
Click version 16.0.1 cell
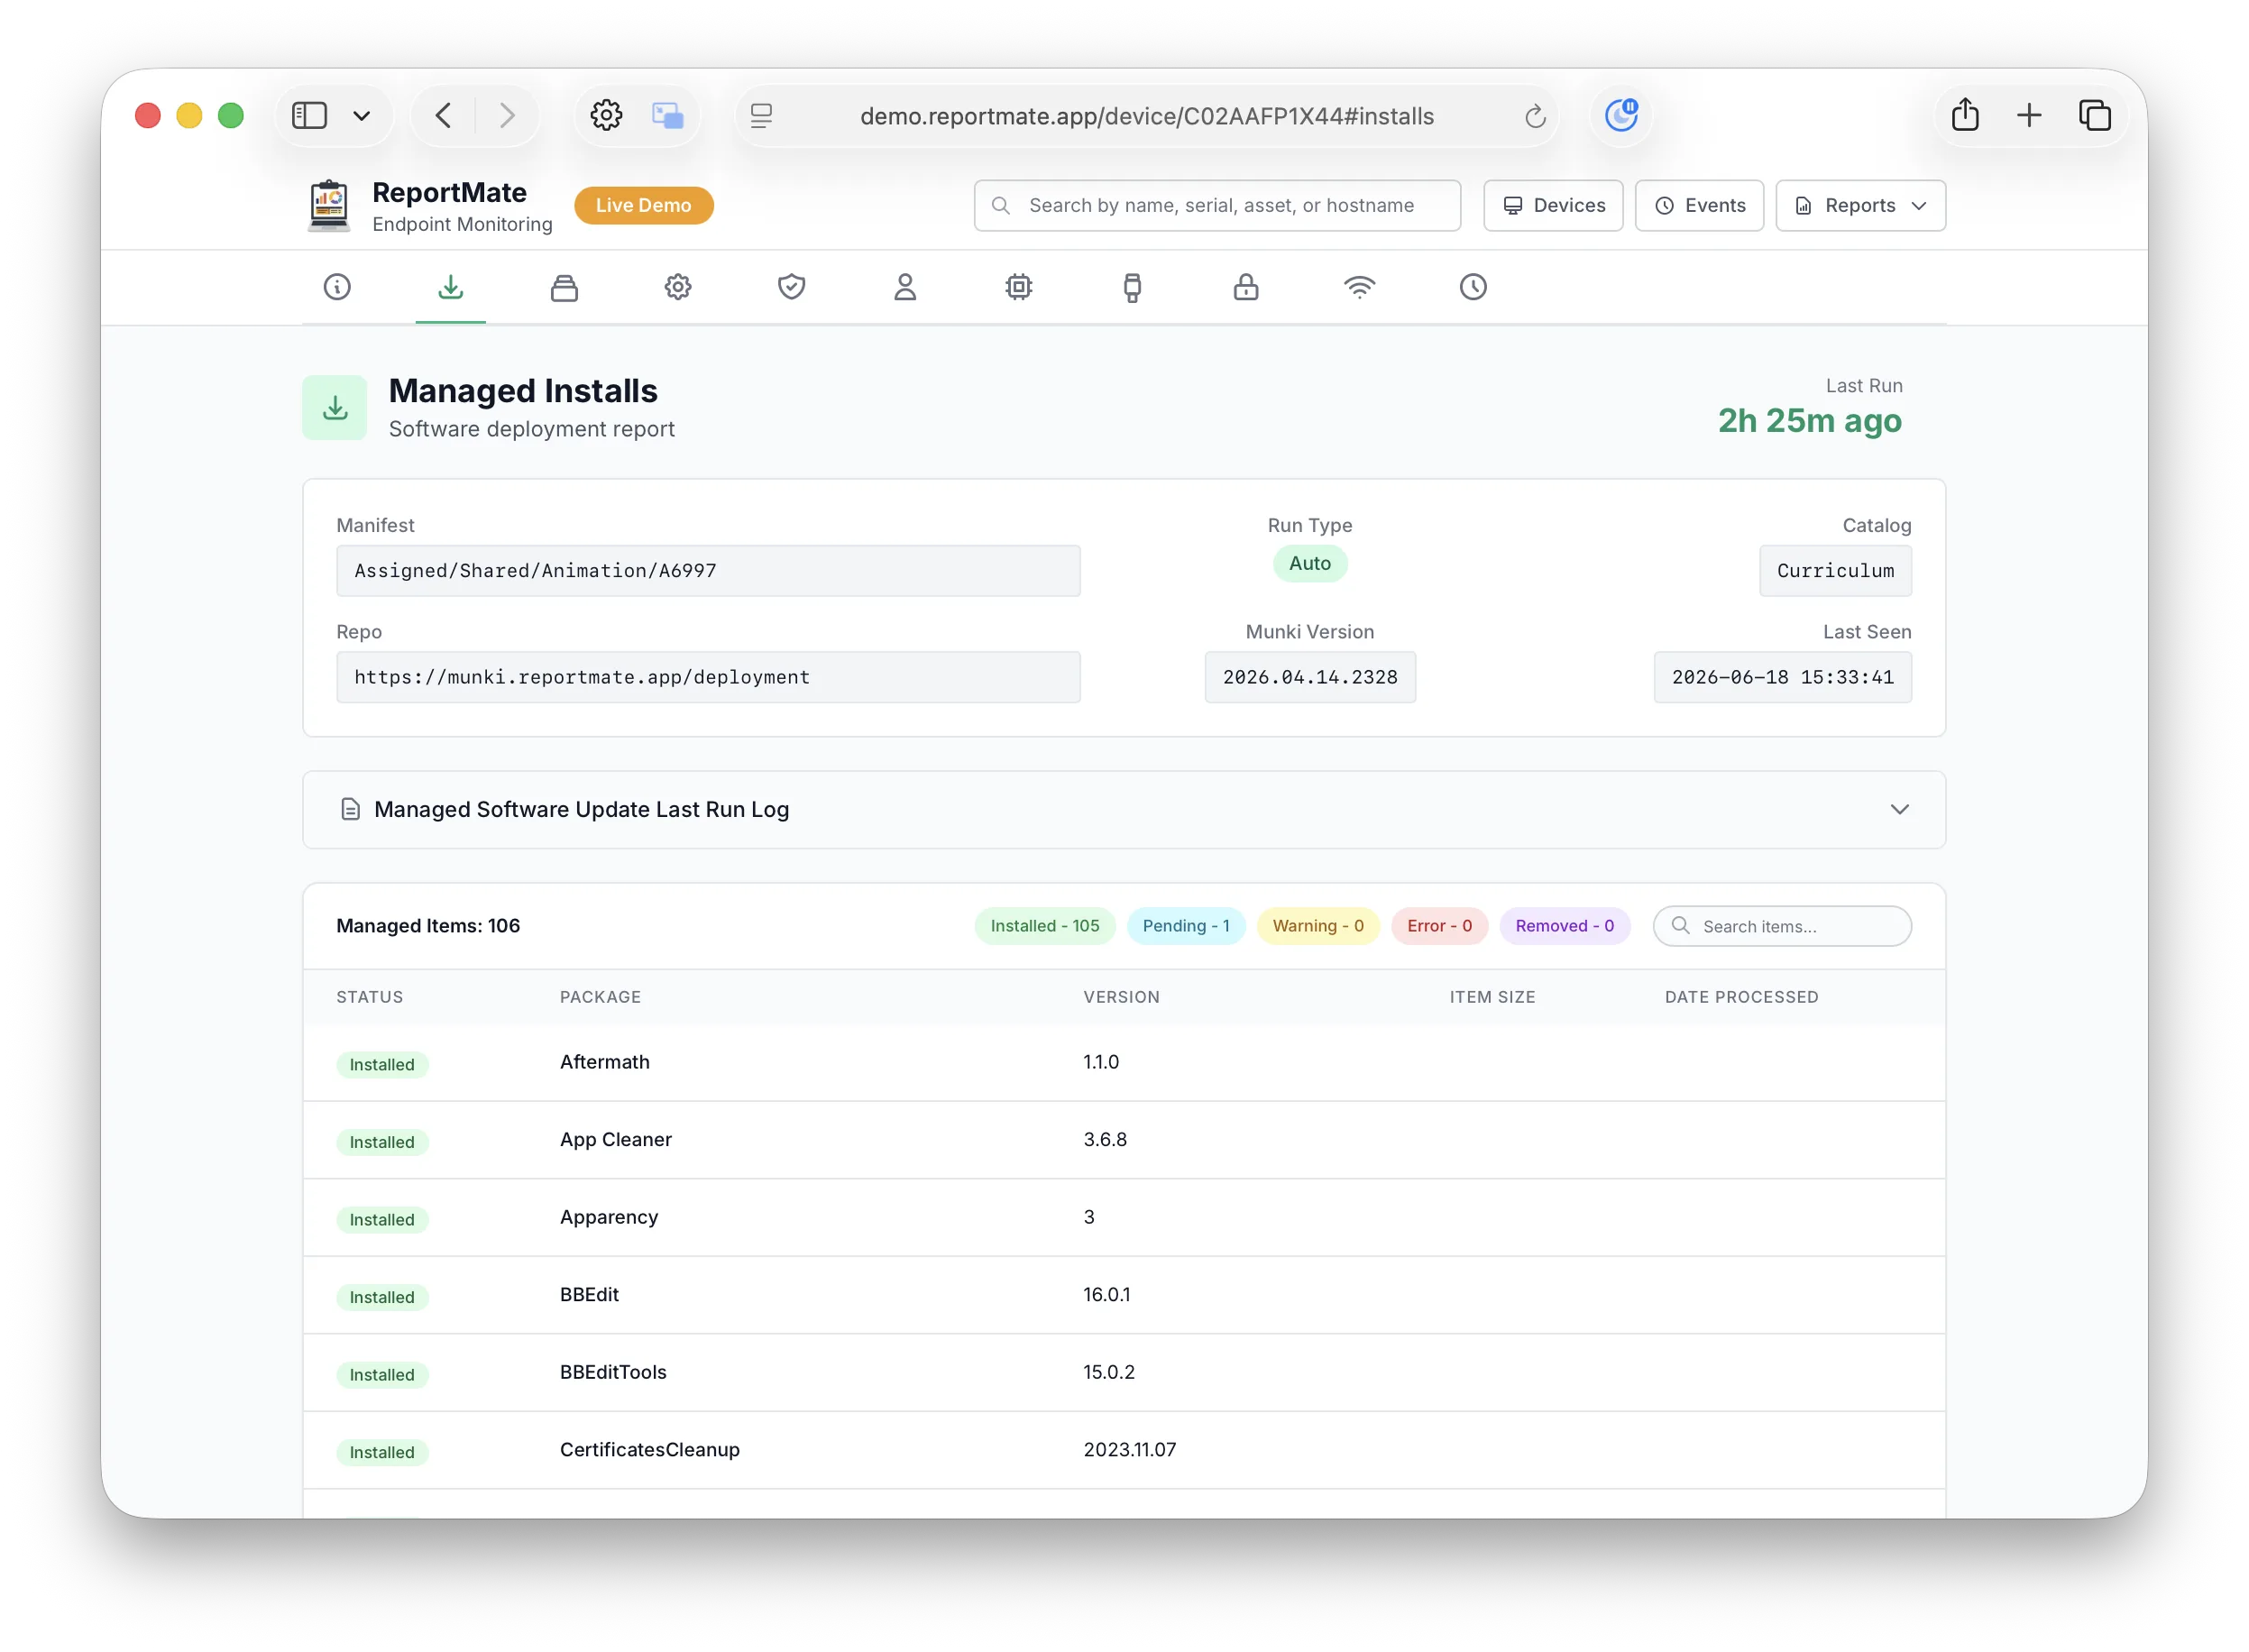pyautogui.click(x=1106, y=1295)
